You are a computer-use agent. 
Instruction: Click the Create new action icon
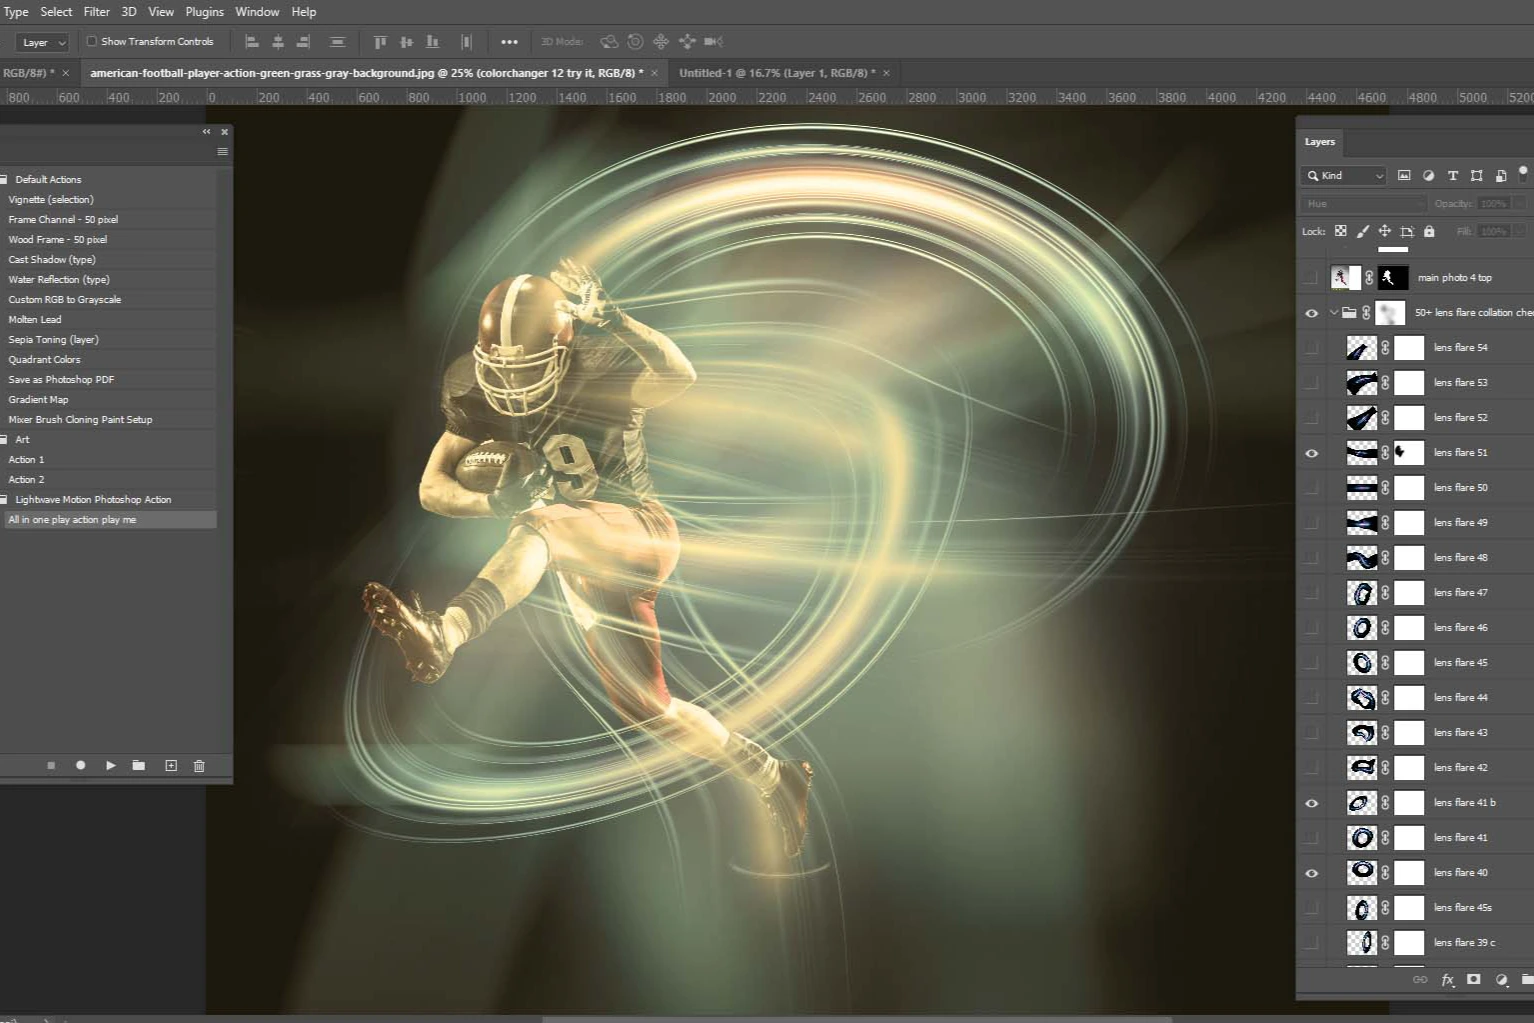tap(170, 765)
